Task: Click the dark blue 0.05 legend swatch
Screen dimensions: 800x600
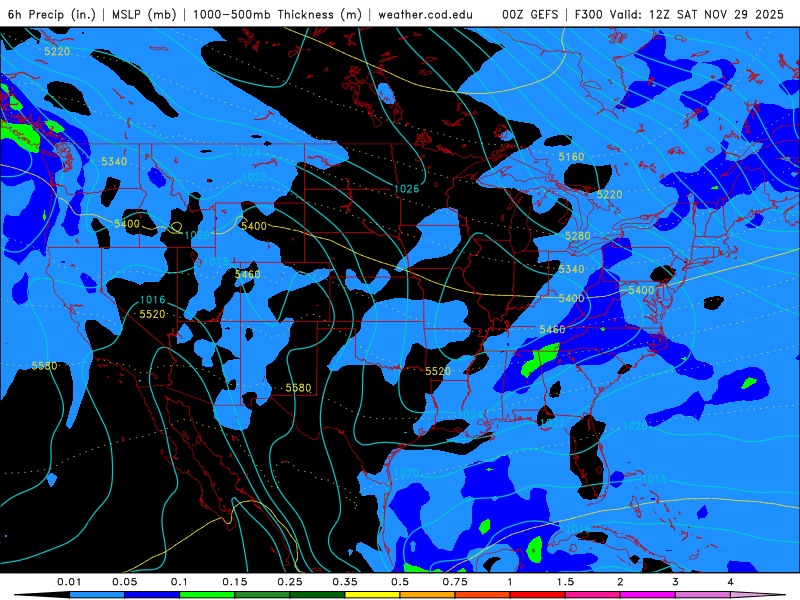Action: pos(152,595)
